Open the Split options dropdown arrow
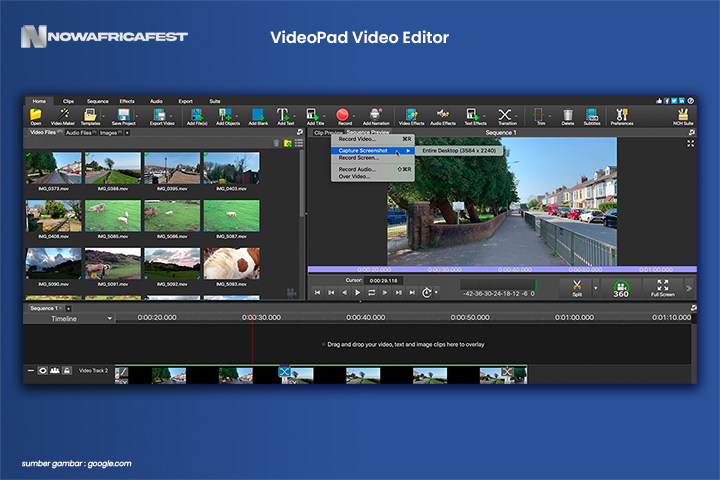 596,288
